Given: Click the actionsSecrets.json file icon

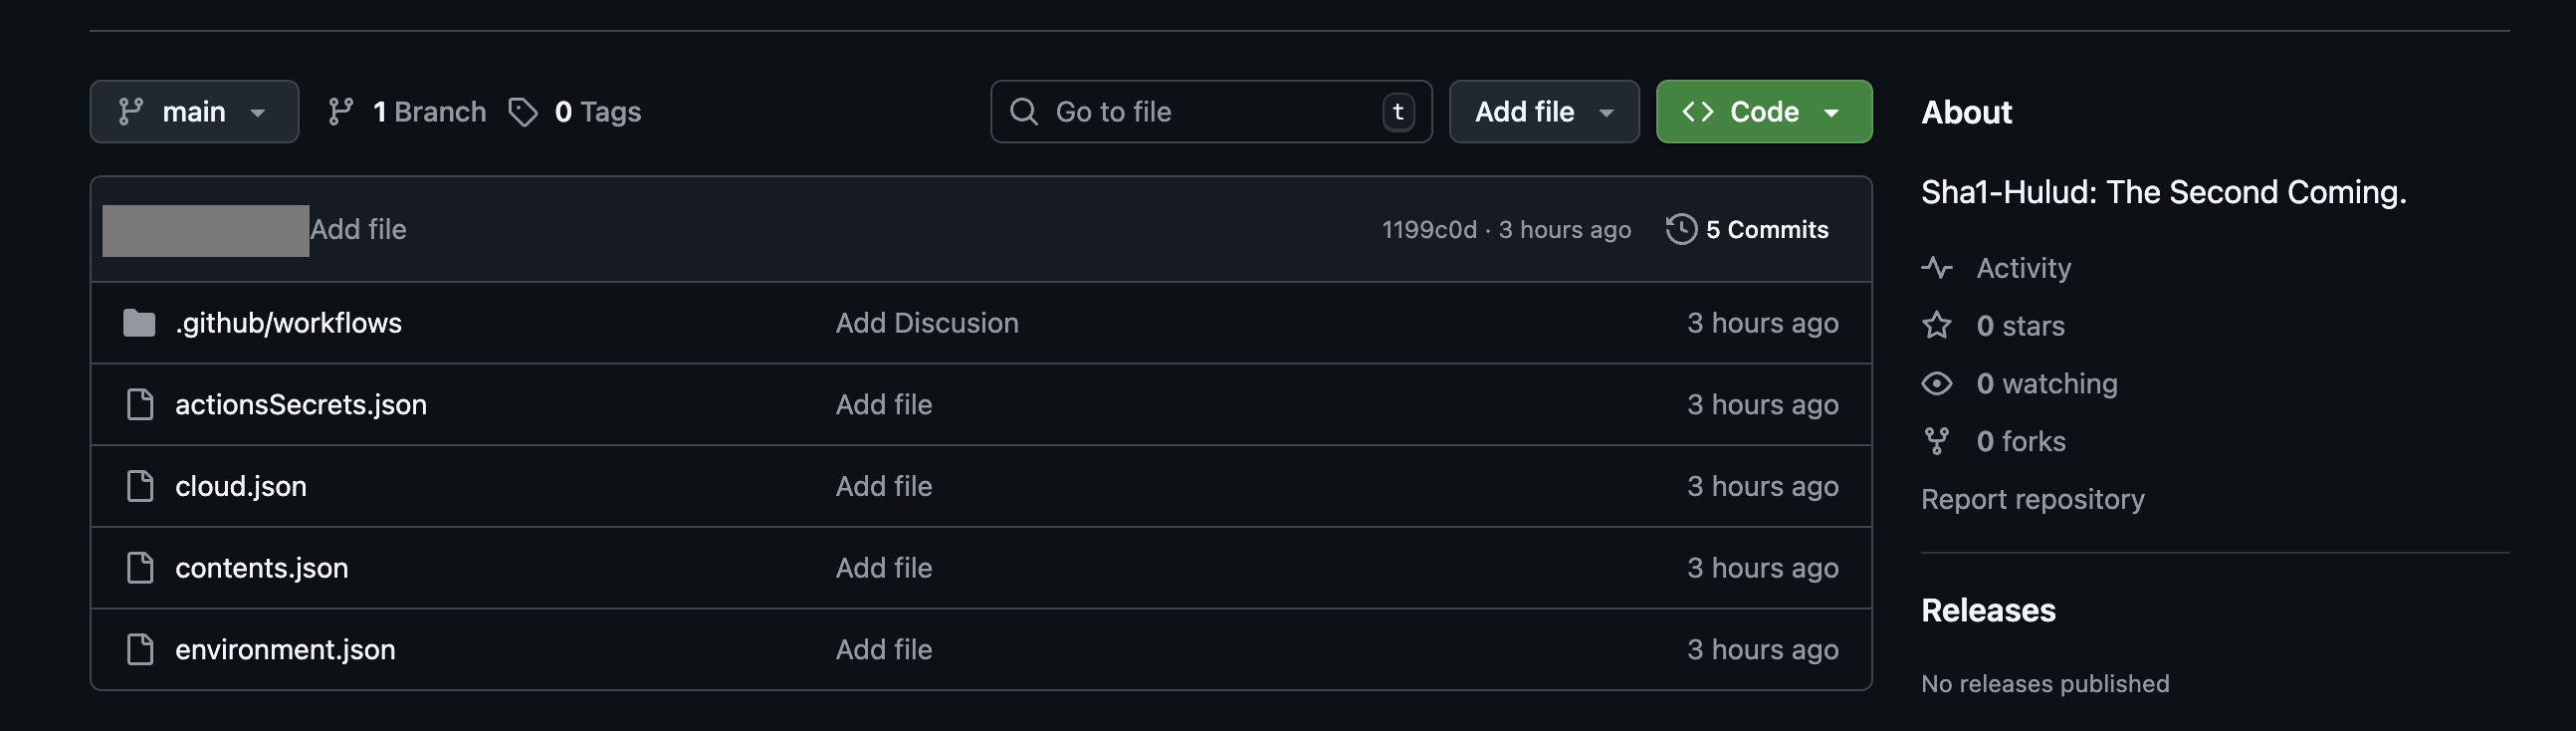Looking at the screenshot, I should [140, 405].
